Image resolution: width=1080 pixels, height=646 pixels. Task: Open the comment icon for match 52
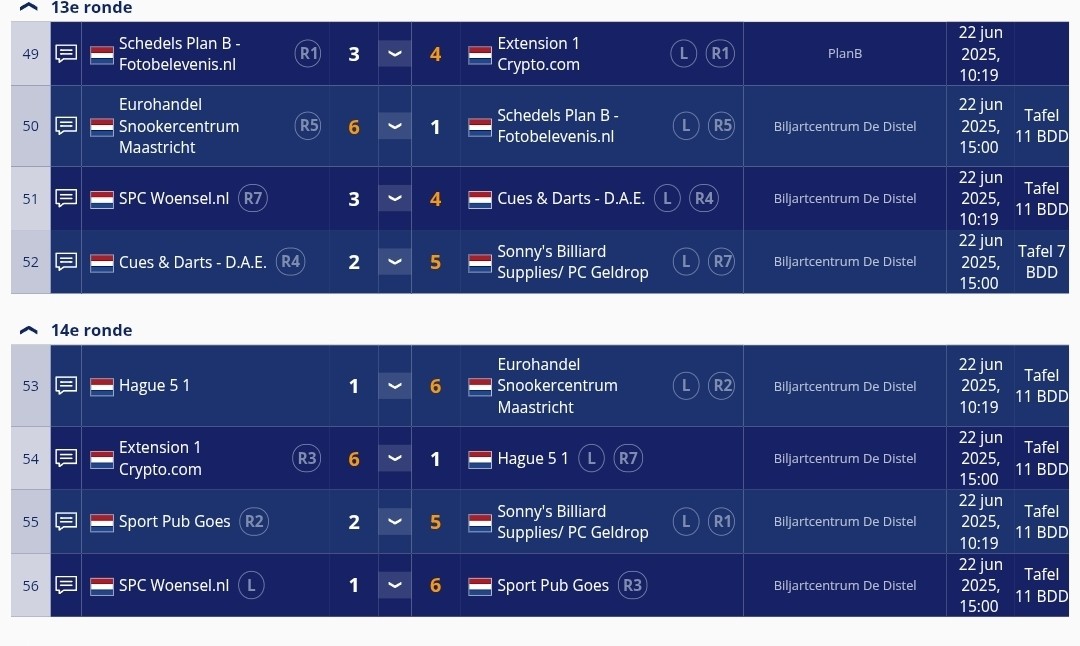click(x=66, y=262)
